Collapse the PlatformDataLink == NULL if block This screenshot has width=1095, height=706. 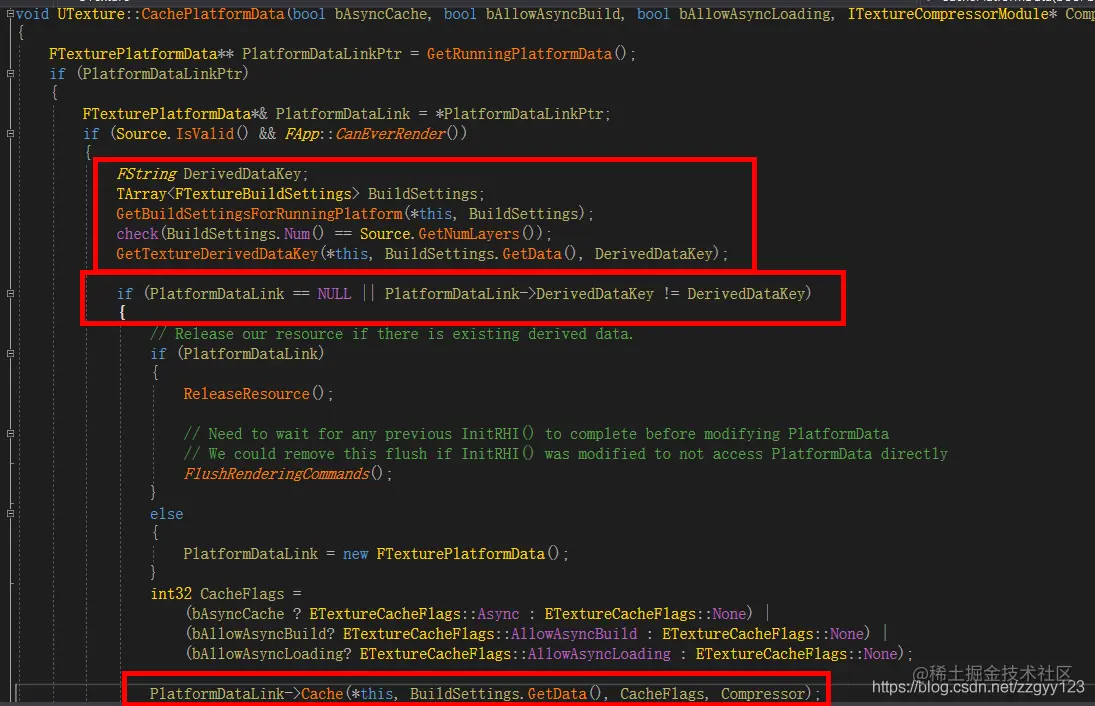[x=10, y=294]
